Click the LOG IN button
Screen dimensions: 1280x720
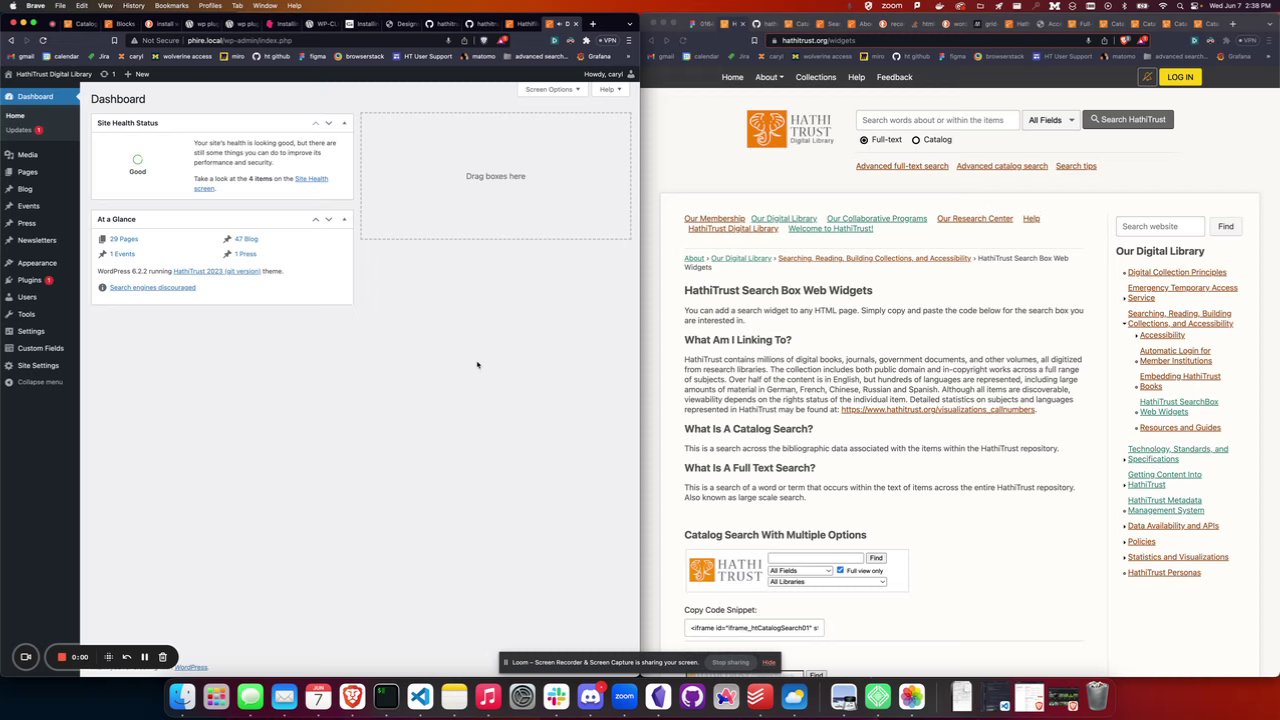(x=1180, y=77)
